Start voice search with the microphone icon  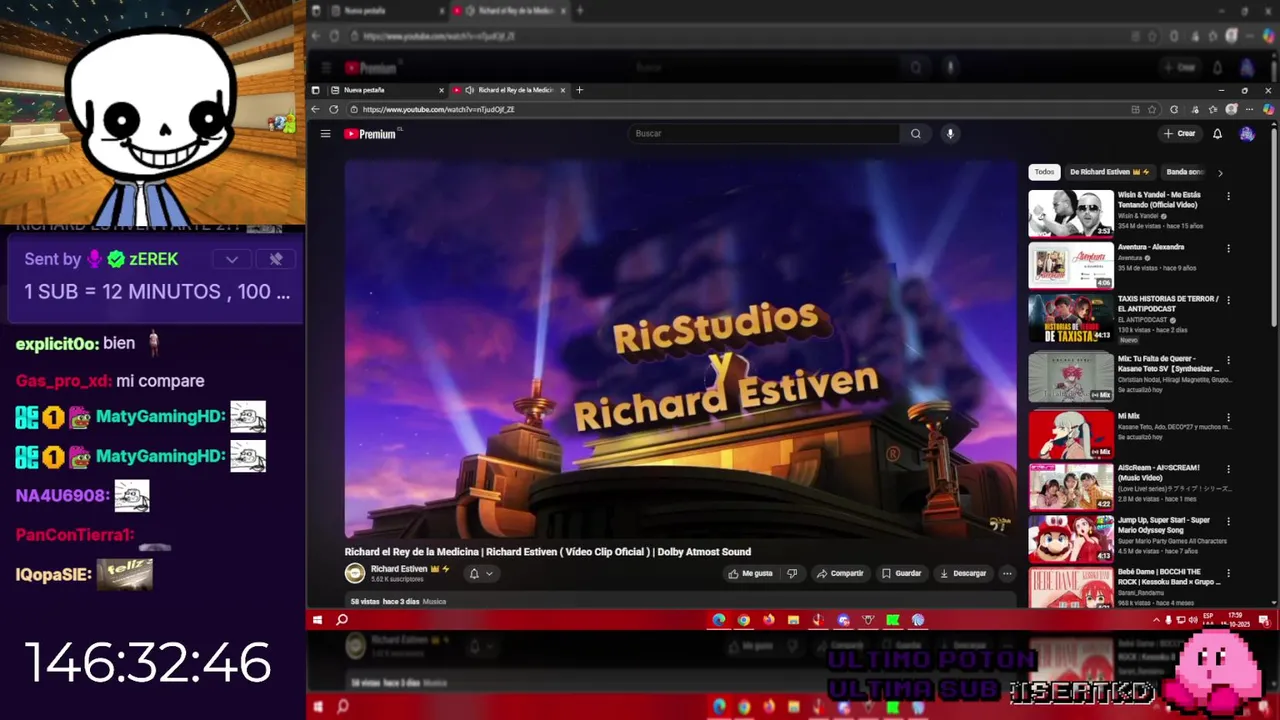pos(950,133)
